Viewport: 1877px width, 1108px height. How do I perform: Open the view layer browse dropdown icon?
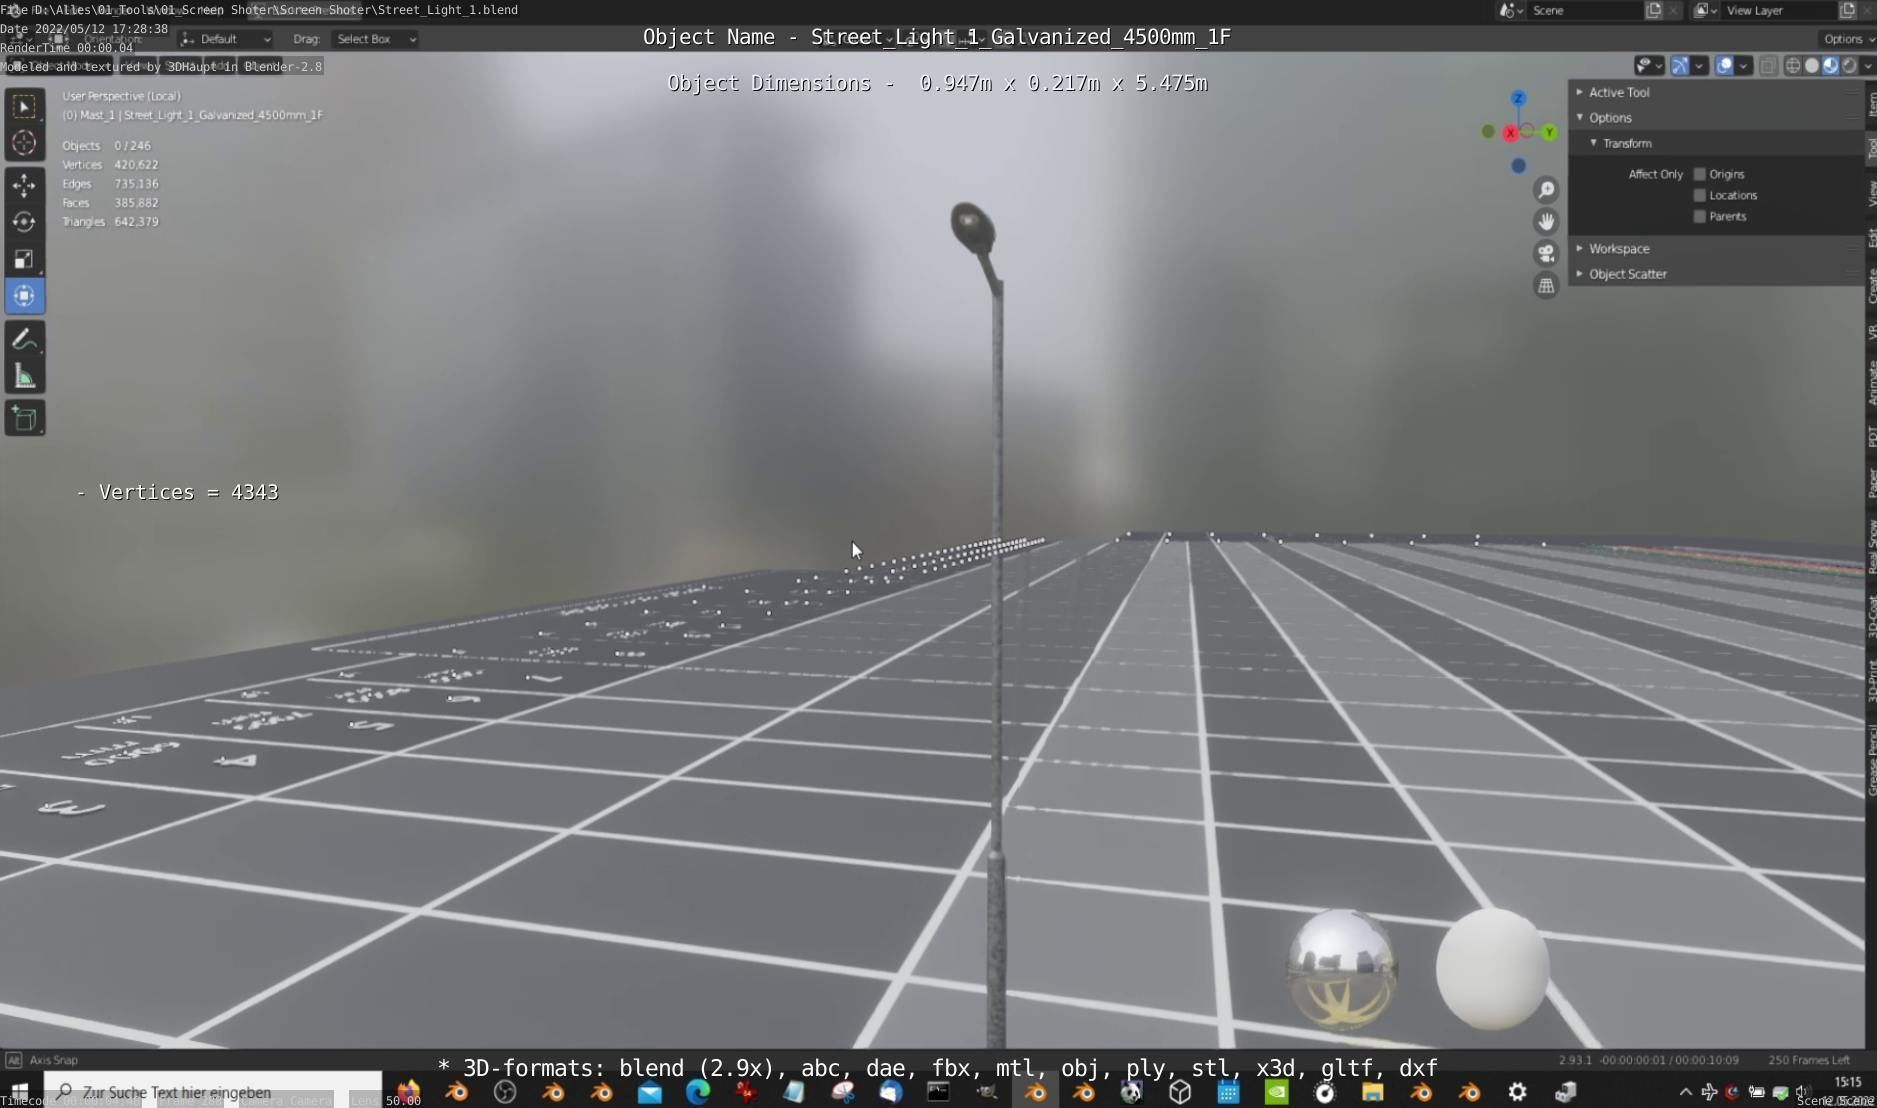click(x=1704, y=10)
